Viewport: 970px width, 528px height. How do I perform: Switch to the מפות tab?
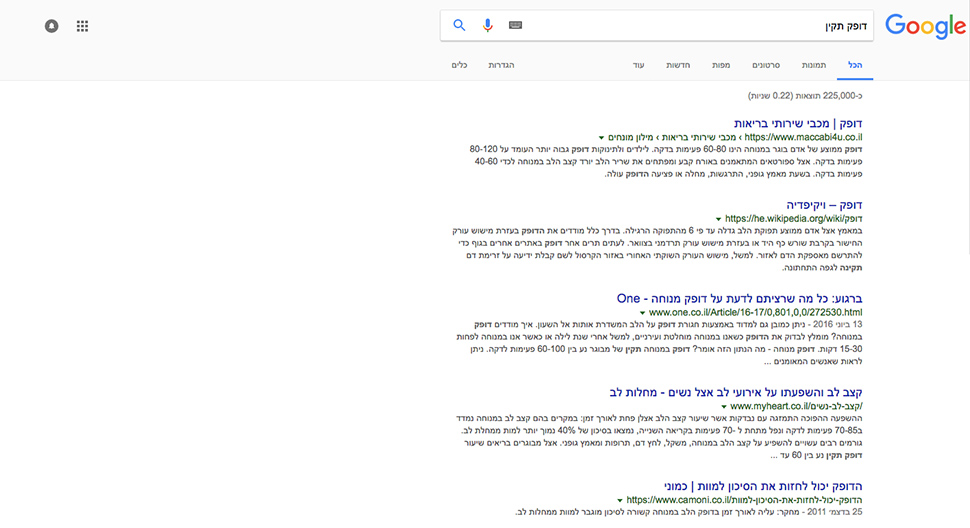coord(721,65)
